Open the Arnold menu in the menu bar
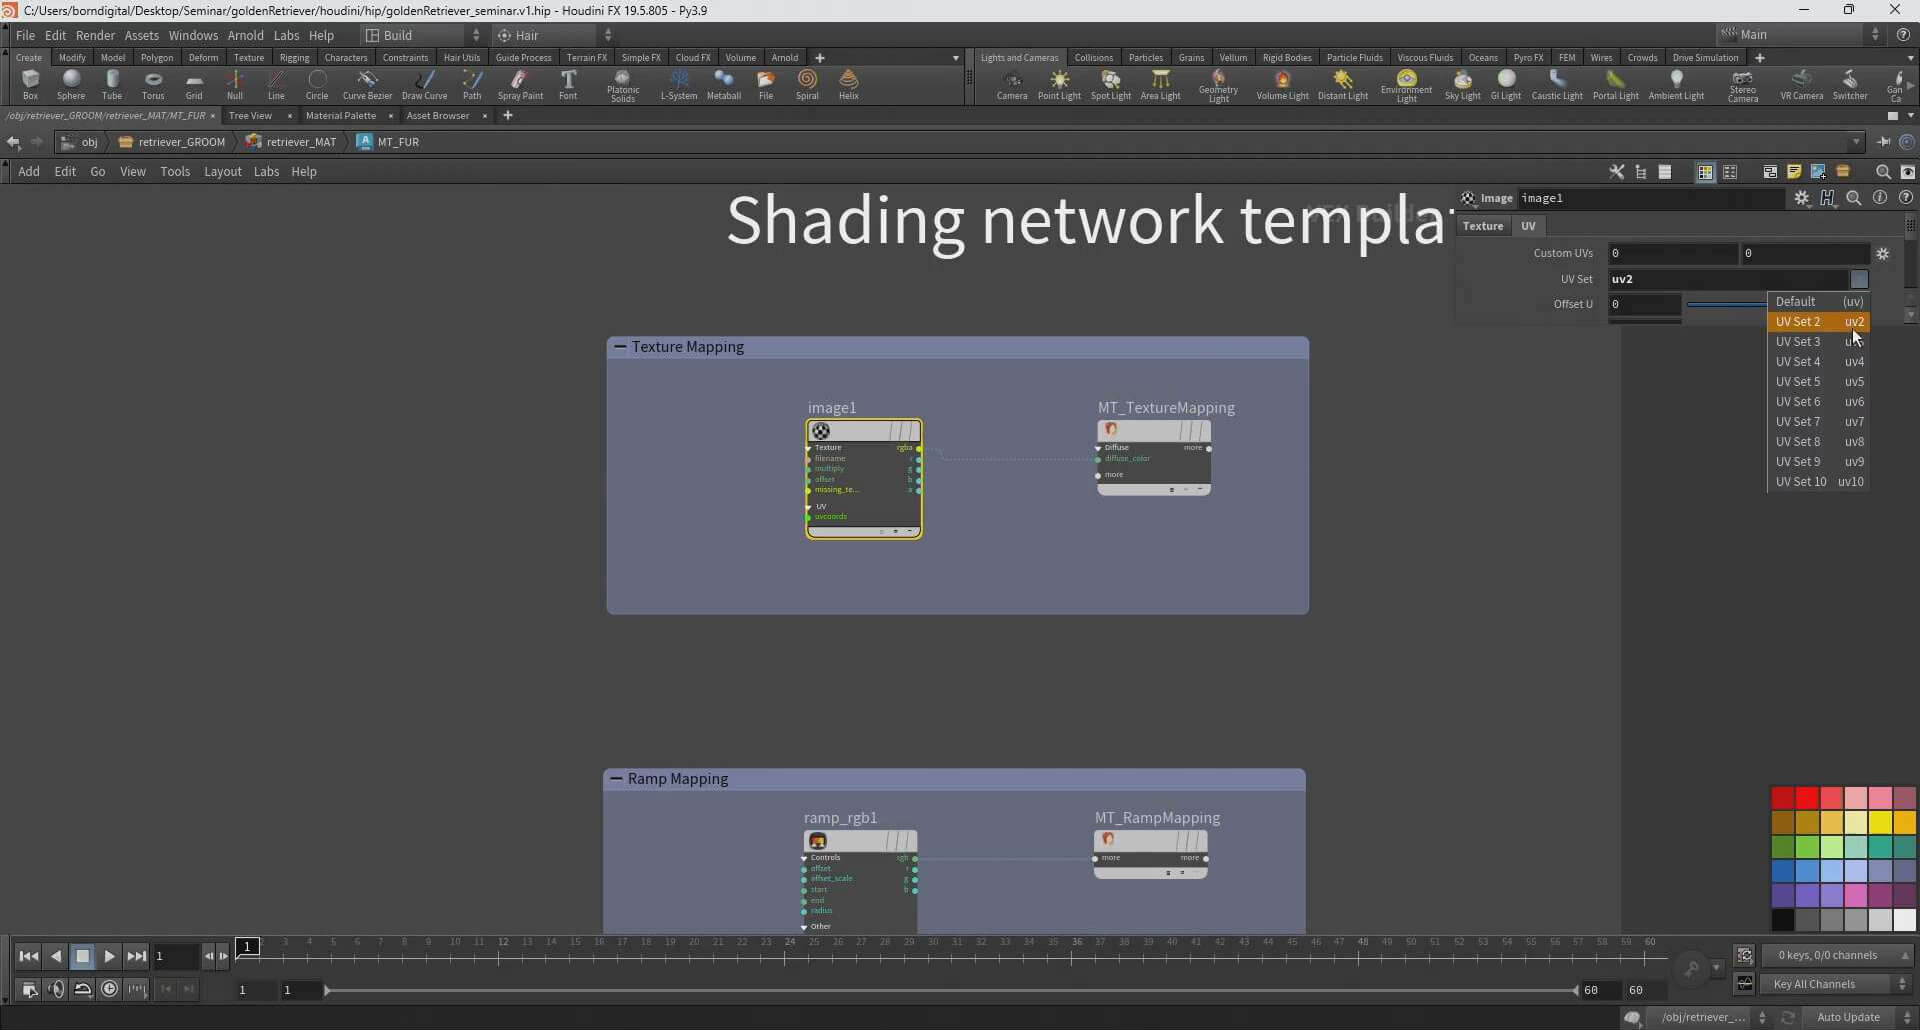The width and height of the screenshot is (1920, 1030). [245, 35]
